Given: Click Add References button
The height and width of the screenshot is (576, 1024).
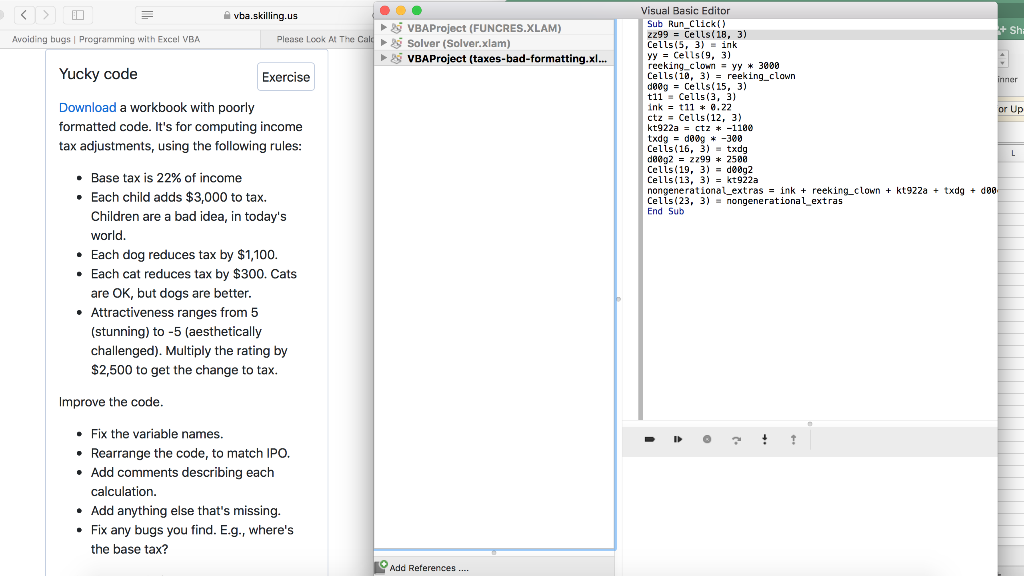Looking at the screenshot, I should click(428, 568).
